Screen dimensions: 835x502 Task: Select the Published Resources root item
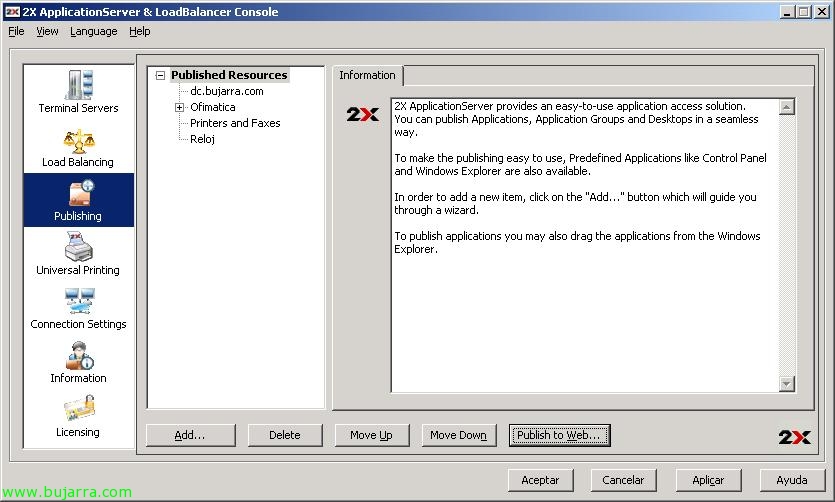229,75
